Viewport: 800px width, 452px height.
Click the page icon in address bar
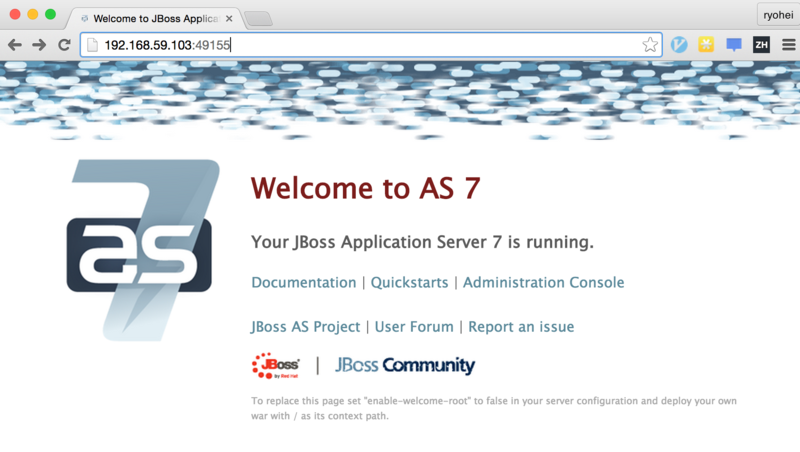[x=92, y=45]
